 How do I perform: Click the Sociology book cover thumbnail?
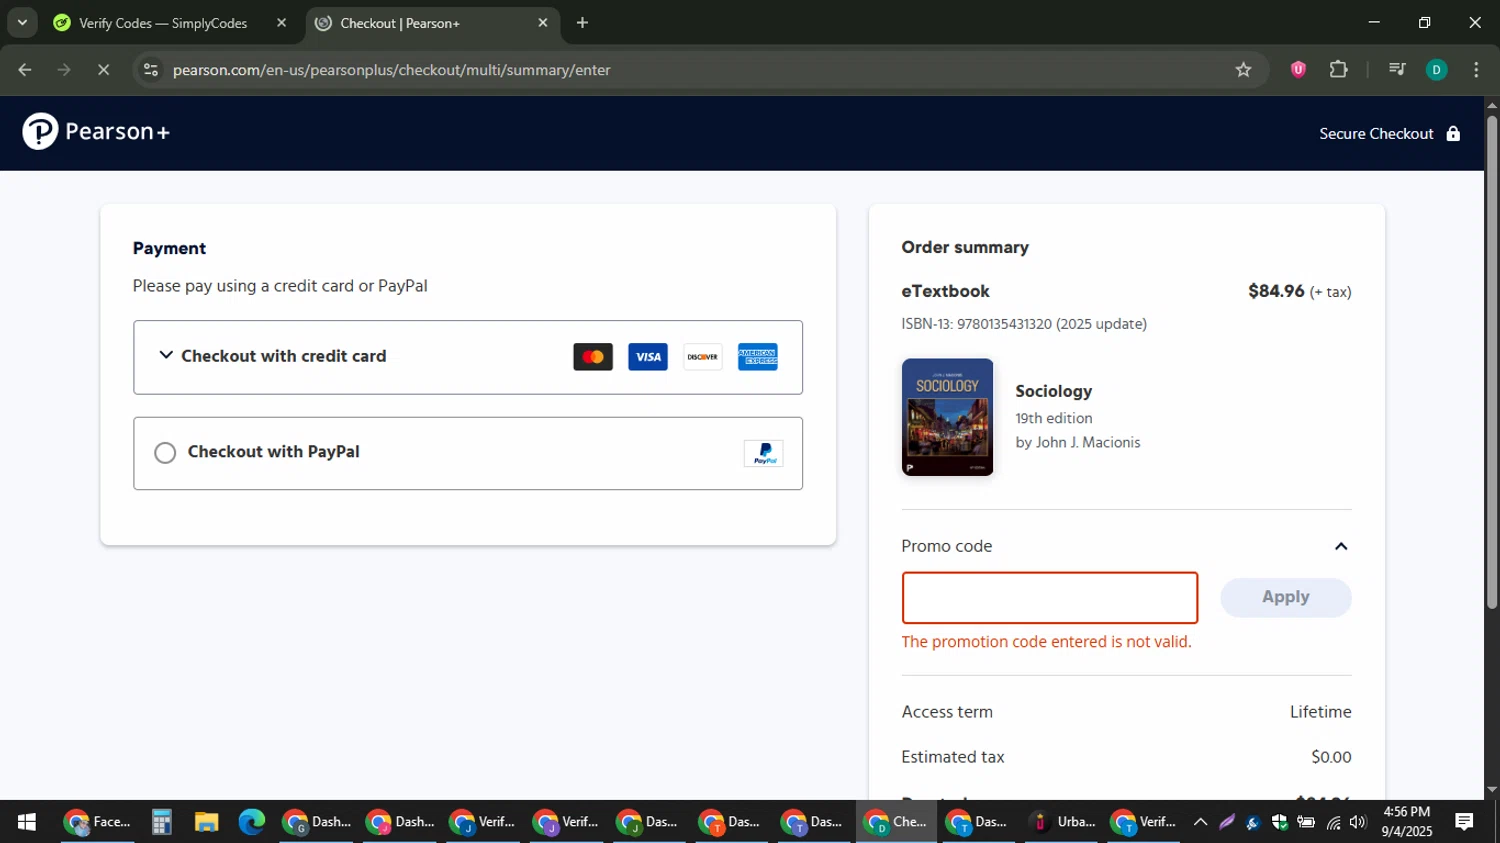pos(947,417)
